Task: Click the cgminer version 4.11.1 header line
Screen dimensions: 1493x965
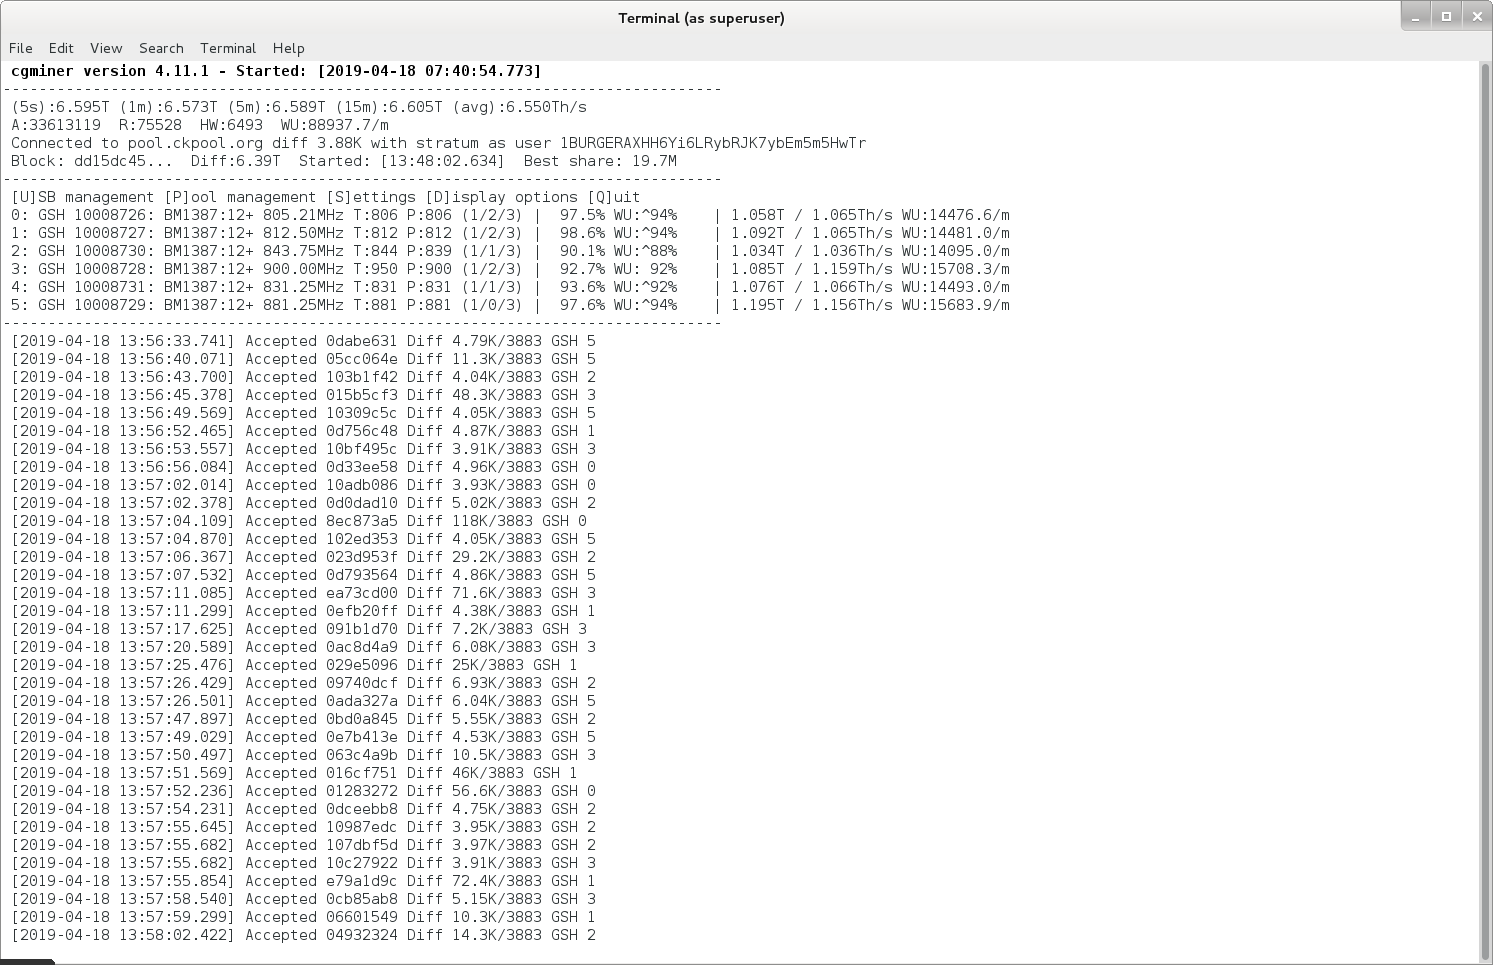Action: tap(276, 71)
